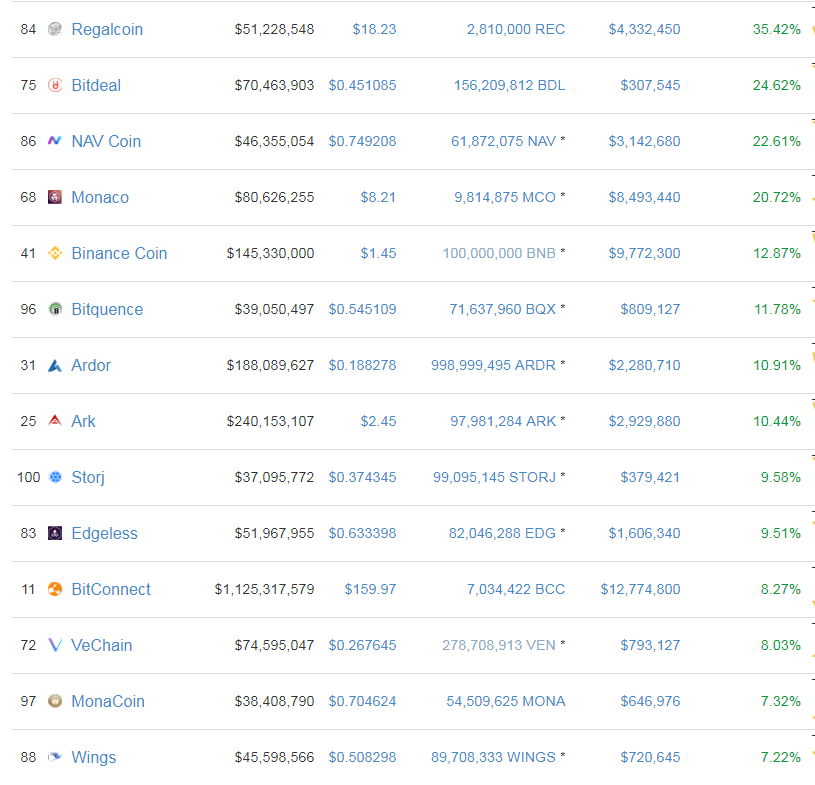Click Wings change 7.22%

(781, 757)
